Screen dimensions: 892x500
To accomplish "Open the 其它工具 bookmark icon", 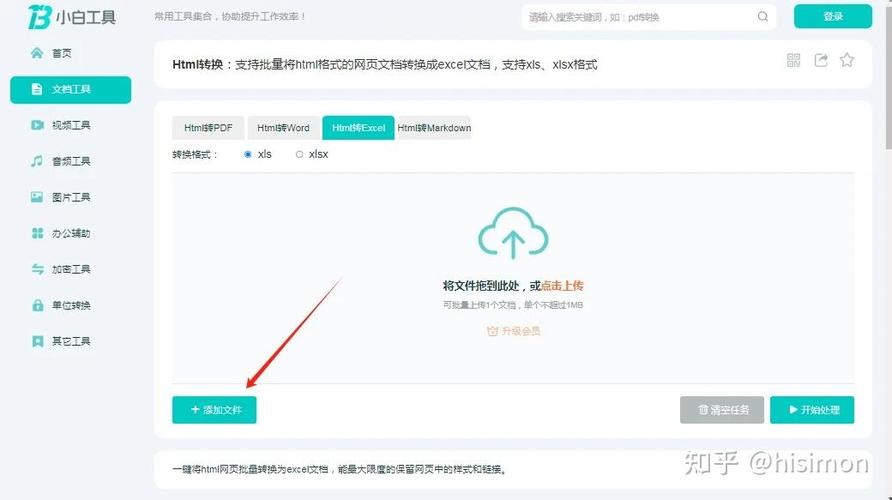I will click(37, 341).
